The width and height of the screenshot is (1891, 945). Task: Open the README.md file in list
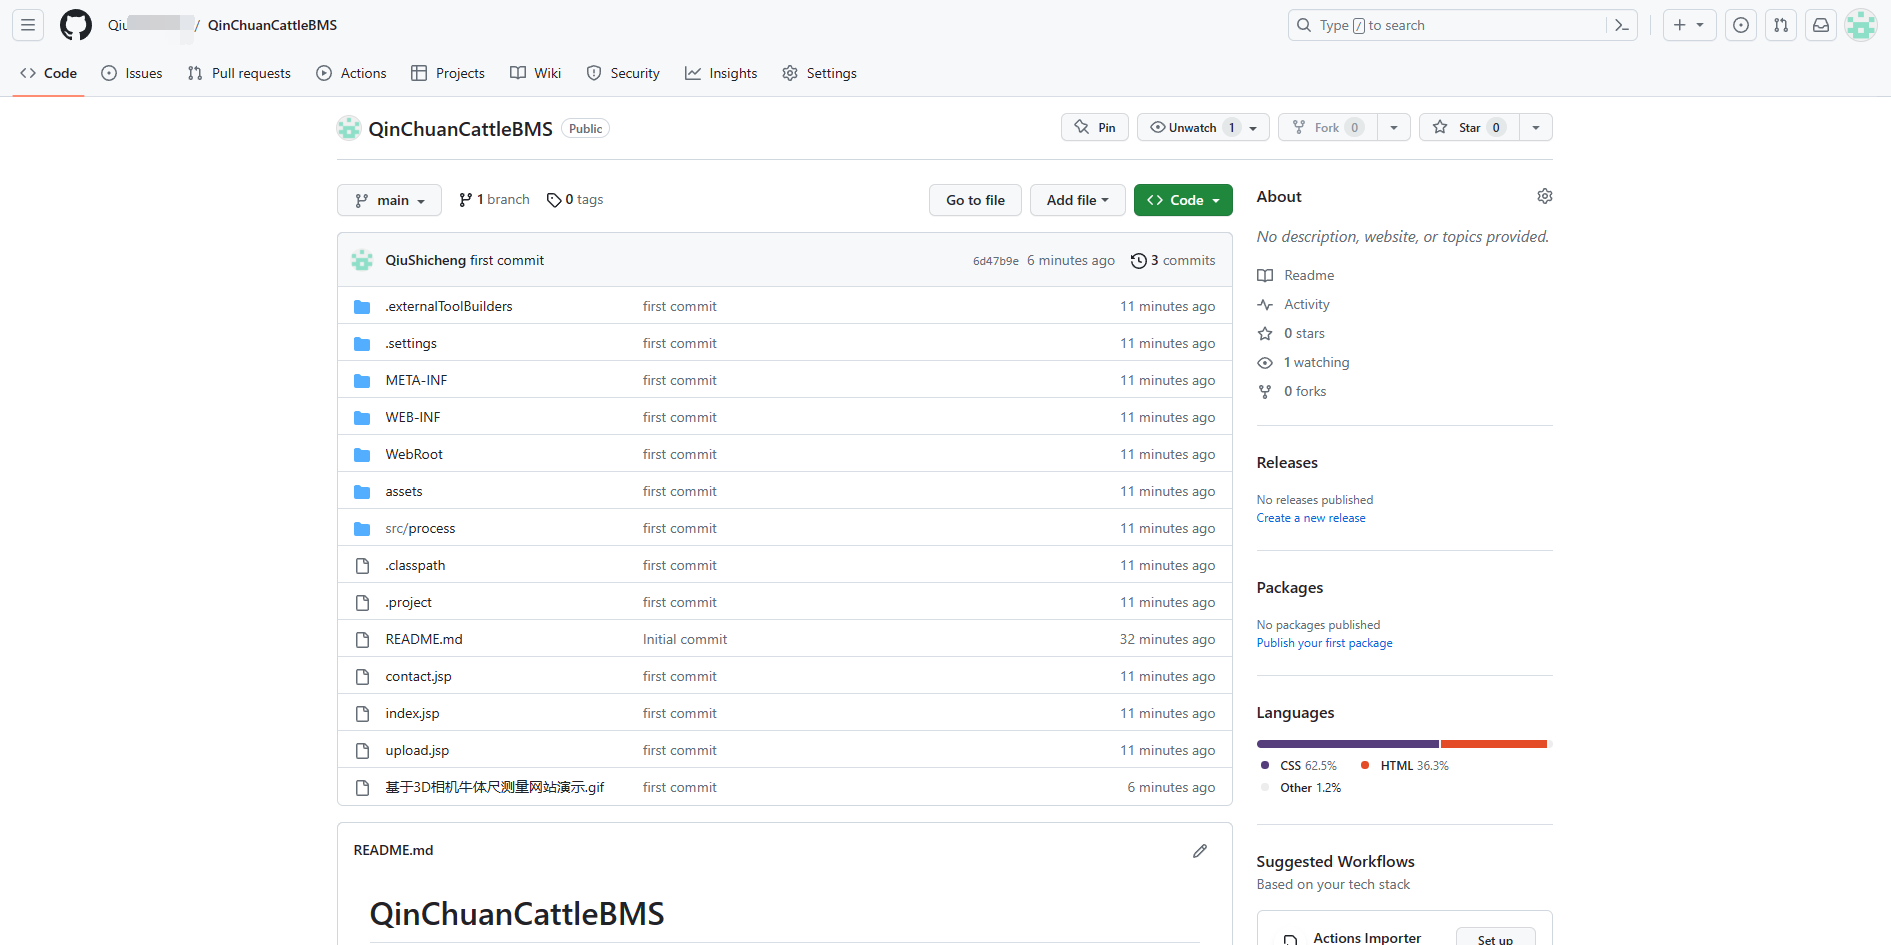[424, 640]
